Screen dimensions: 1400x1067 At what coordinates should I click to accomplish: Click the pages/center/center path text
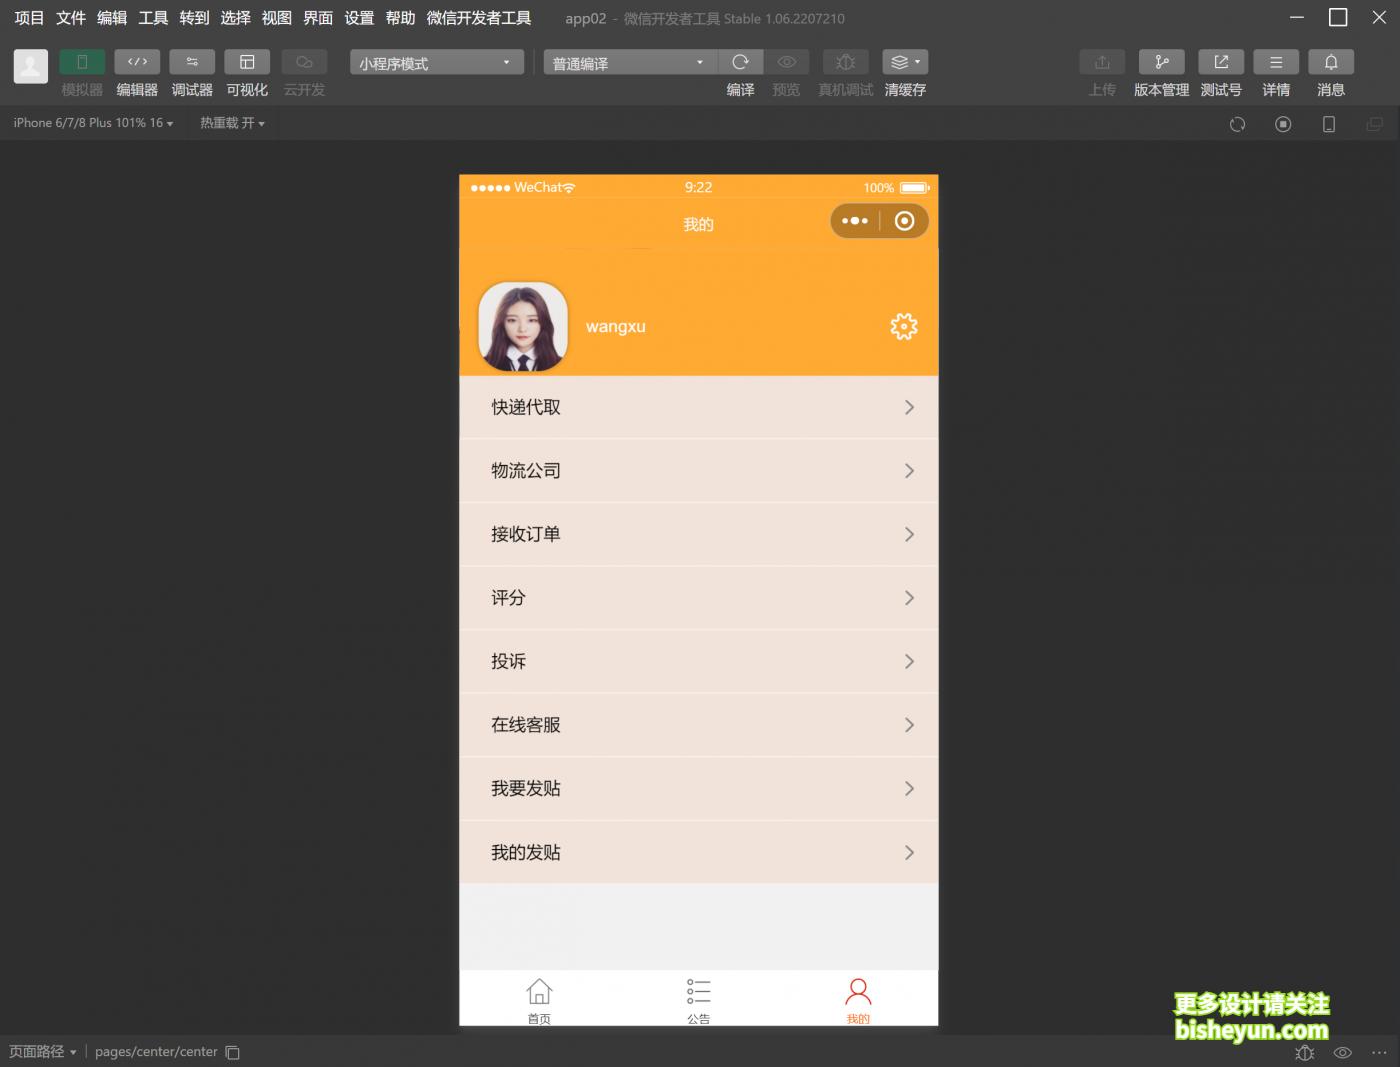pos(156,1052)
